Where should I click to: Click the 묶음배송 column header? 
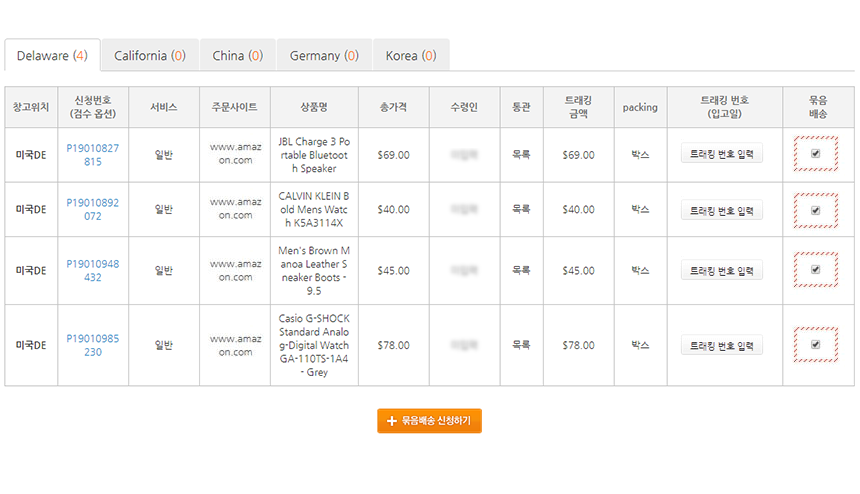818,107
